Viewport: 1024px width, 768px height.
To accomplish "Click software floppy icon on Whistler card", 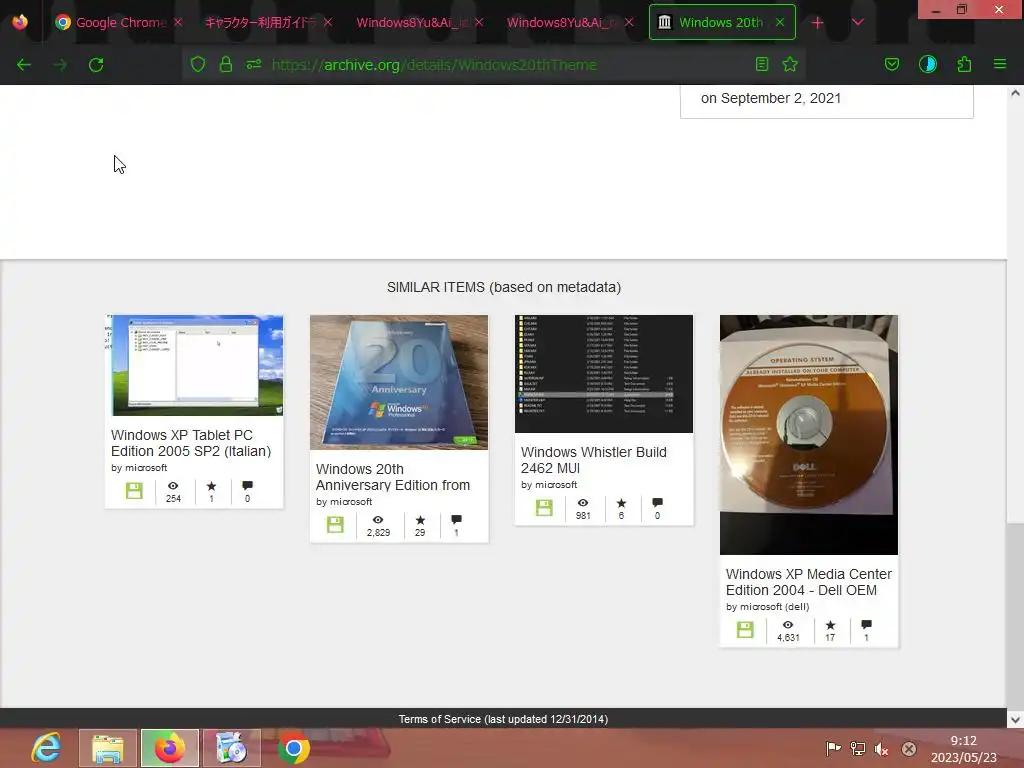I will 544,508.
